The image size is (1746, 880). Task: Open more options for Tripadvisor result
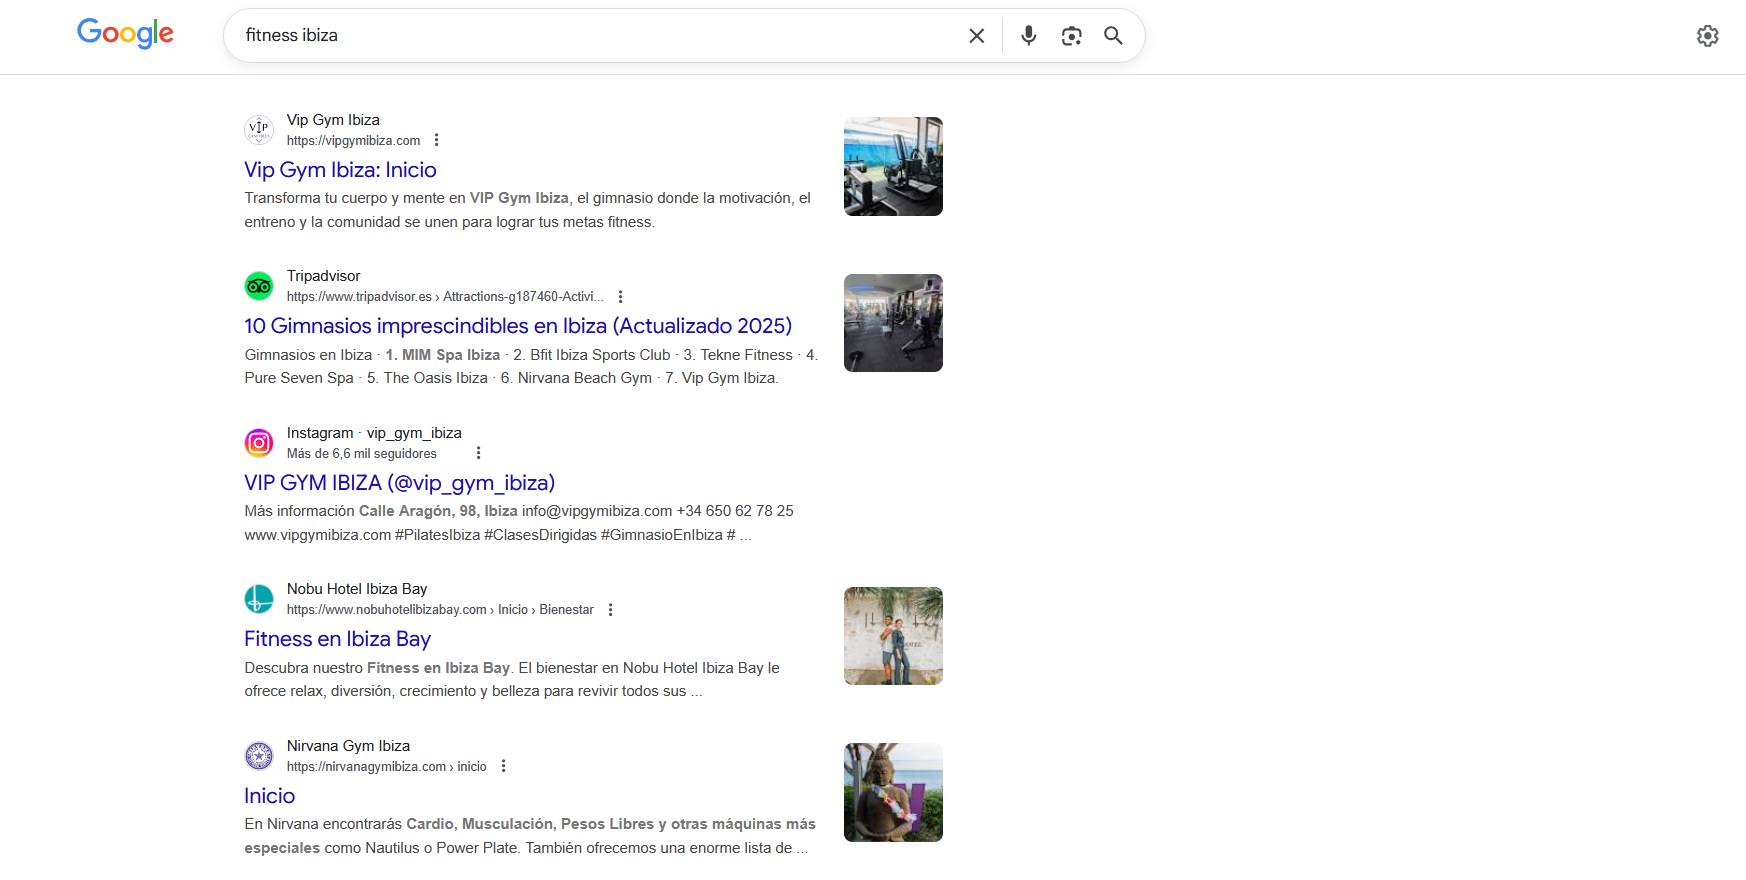point(621,297)
